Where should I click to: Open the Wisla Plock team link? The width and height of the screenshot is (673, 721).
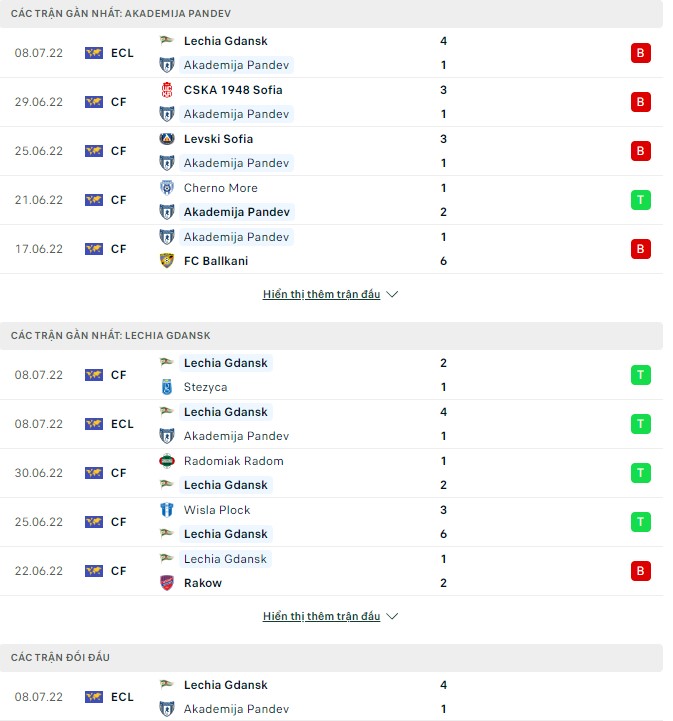tap(217, 510)
